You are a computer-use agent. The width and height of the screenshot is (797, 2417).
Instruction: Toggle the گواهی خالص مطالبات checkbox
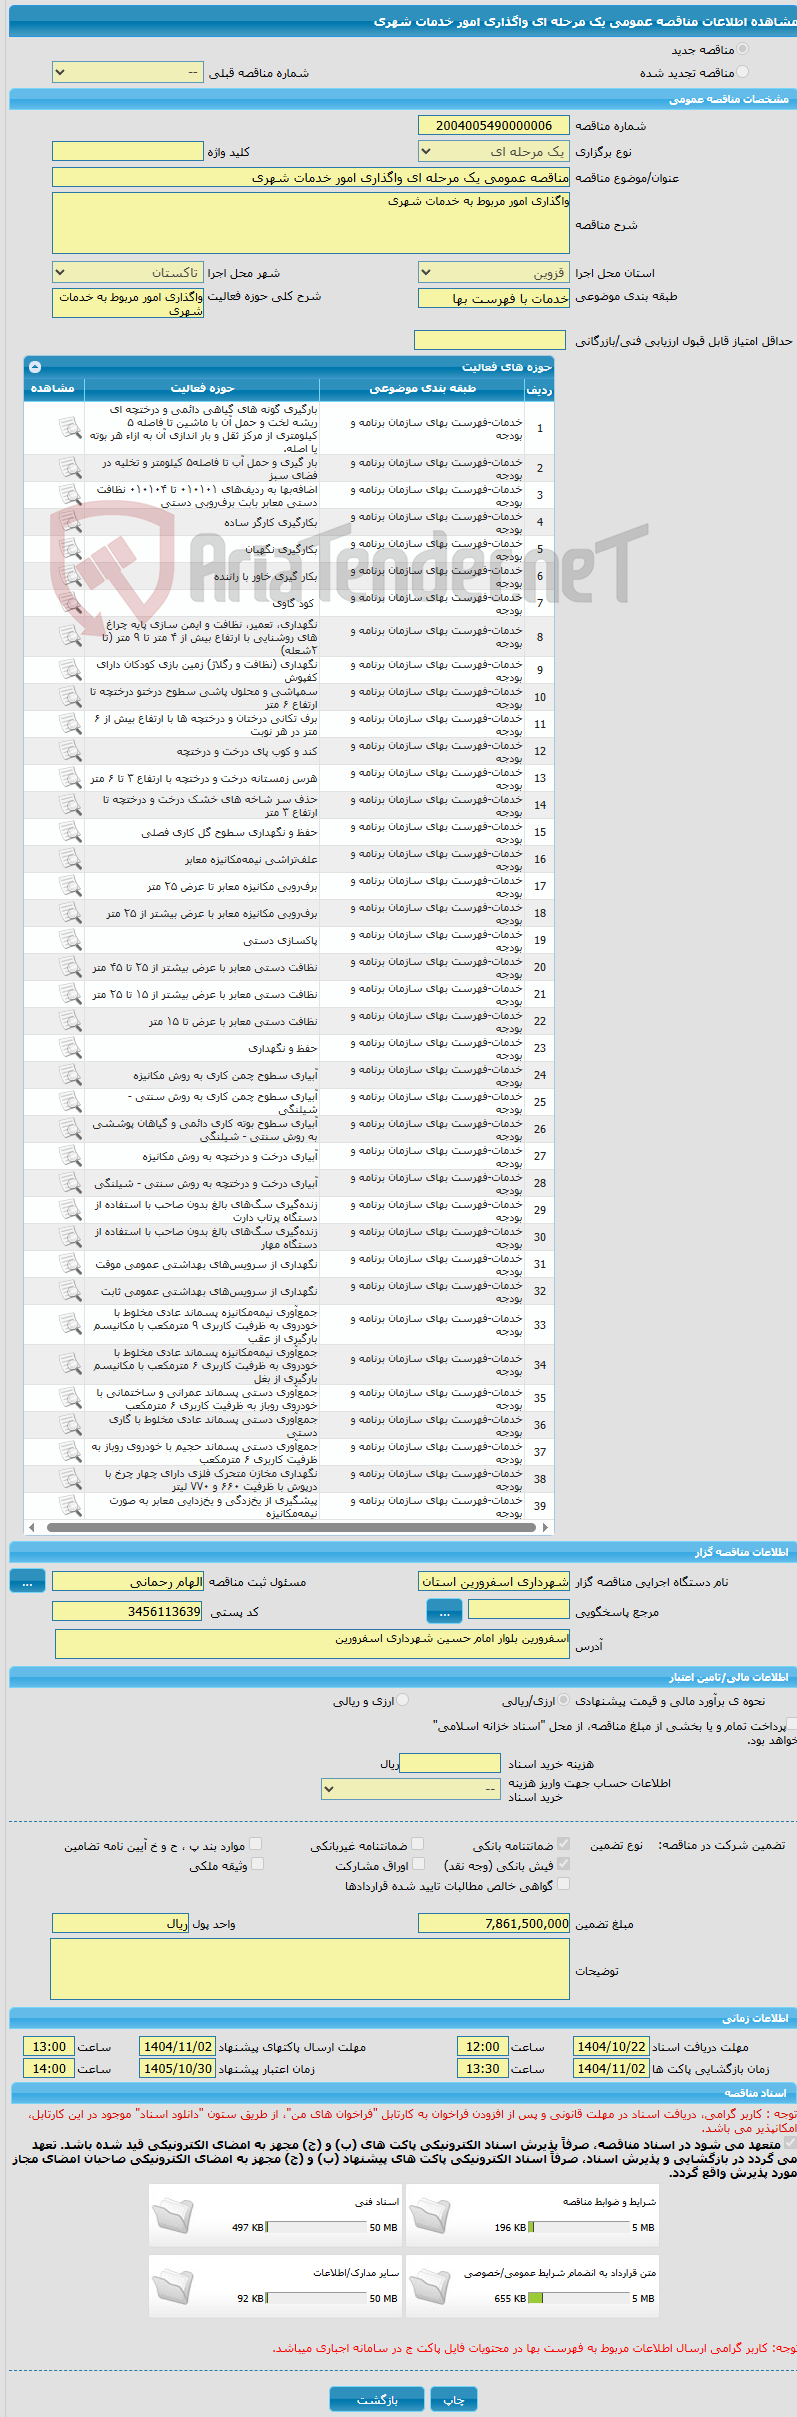coord(563,1884)
